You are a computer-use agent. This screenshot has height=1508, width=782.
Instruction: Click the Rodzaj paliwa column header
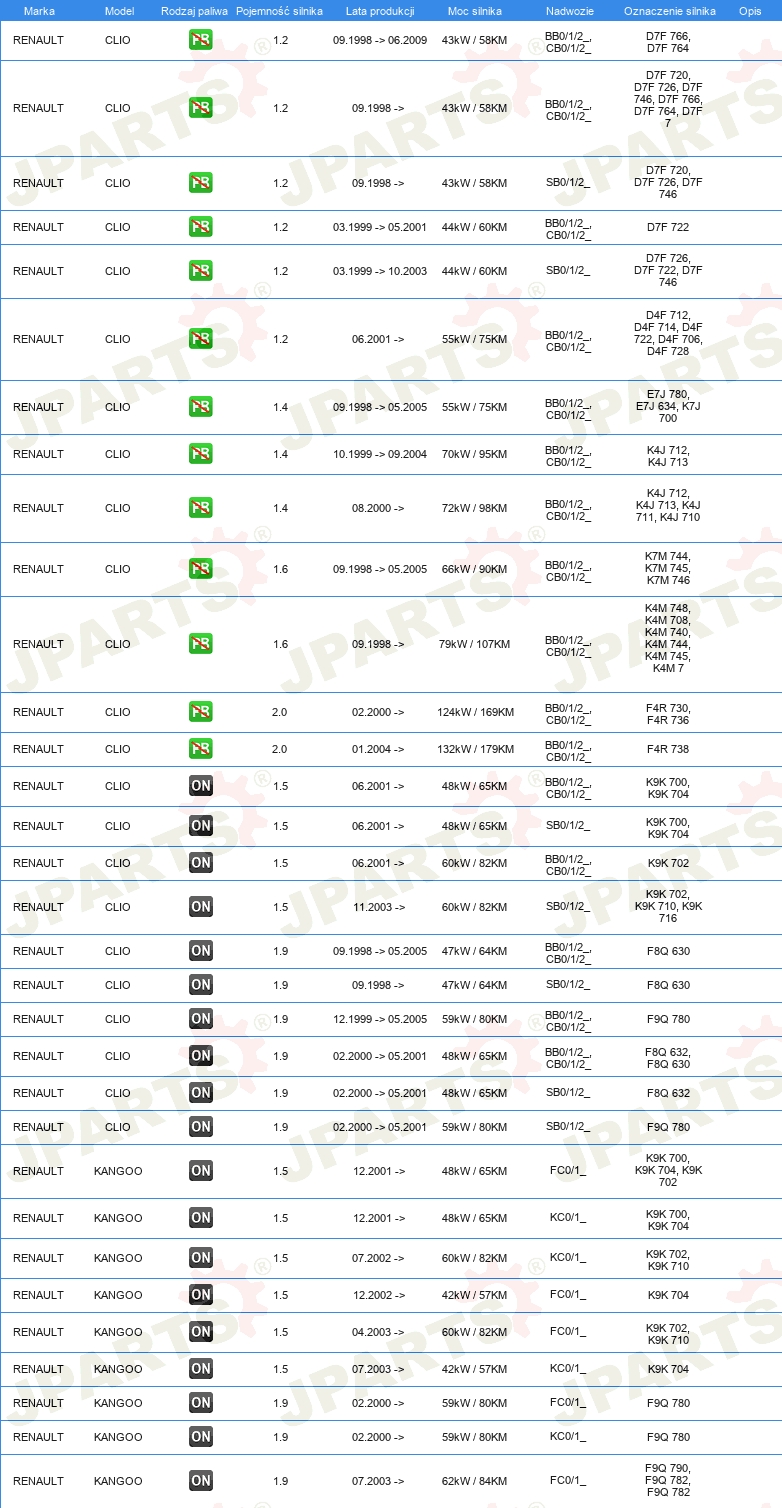click(194, 11)
